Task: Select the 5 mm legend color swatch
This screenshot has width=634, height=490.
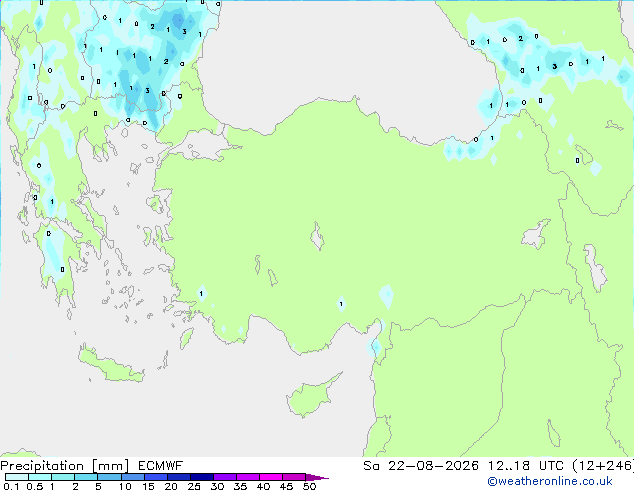Action: point(109,477)
